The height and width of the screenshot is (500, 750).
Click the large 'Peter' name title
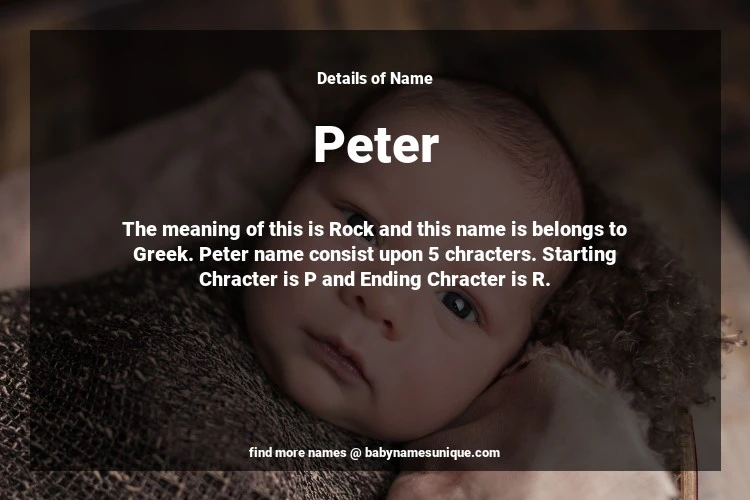[x=376, y=144]
